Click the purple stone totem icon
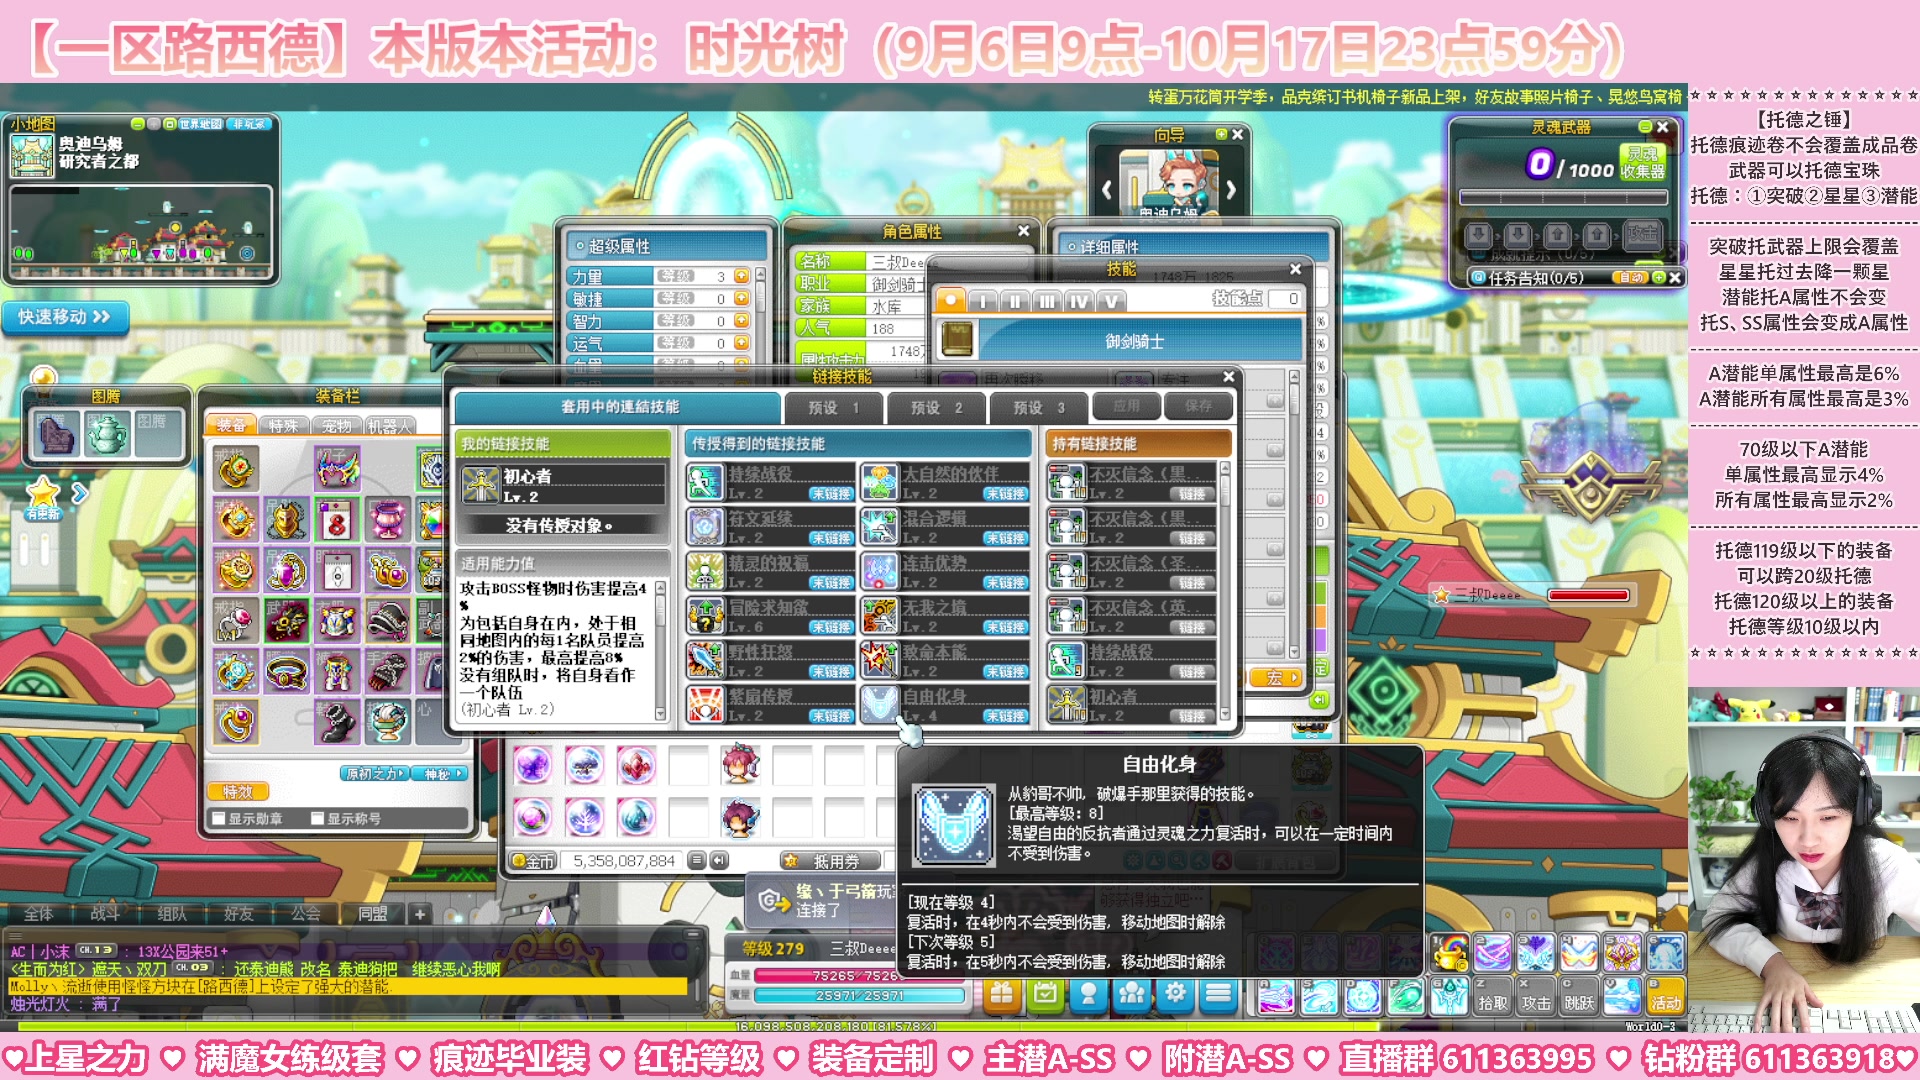1920x1080 pixels. (x=57, y=434)
